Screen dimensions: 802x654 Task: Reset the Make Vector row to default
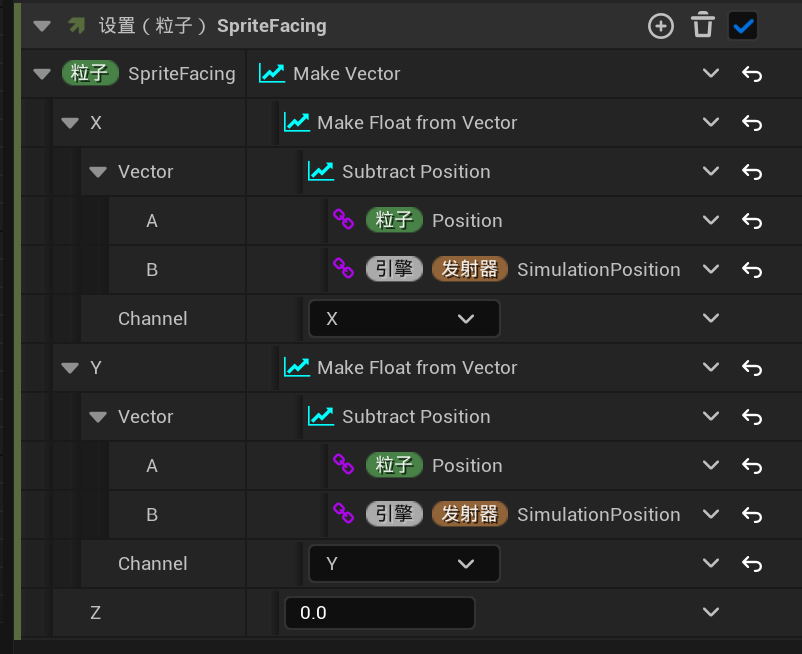click(752, 74)
